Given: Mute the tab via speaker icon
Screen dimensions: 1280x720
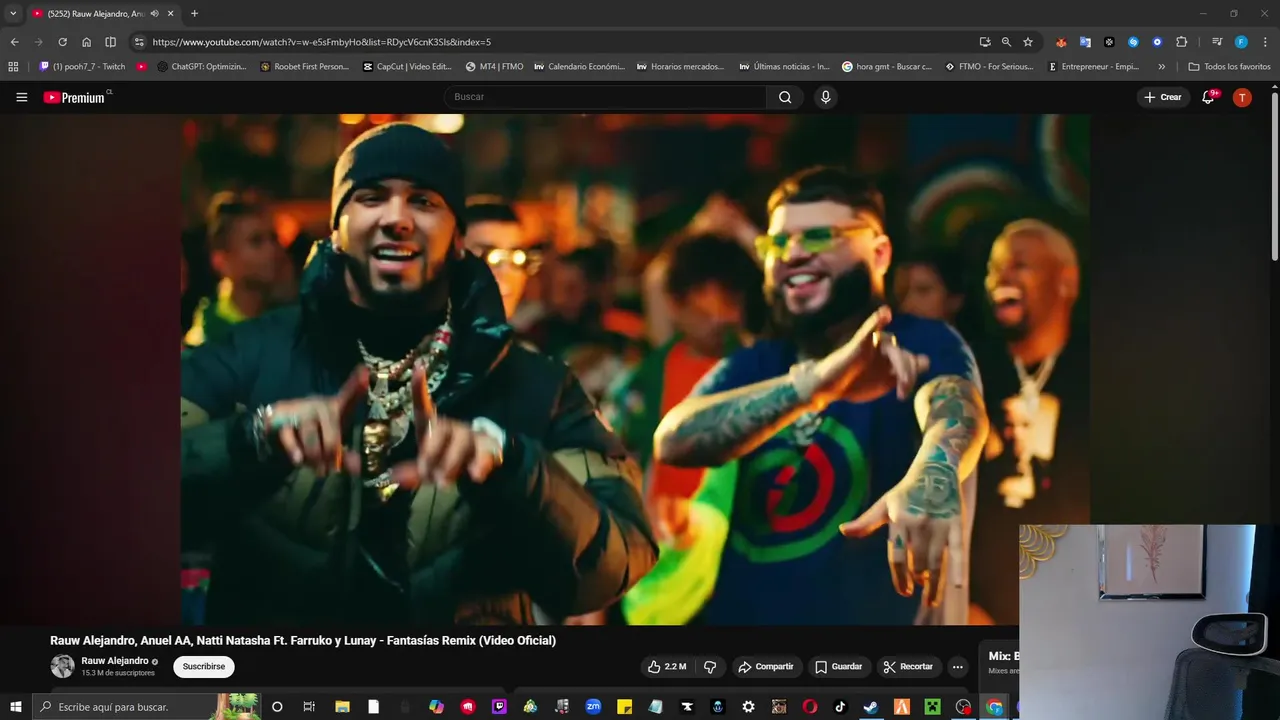Looking at the screenshot, I should [x=155, y=14].
